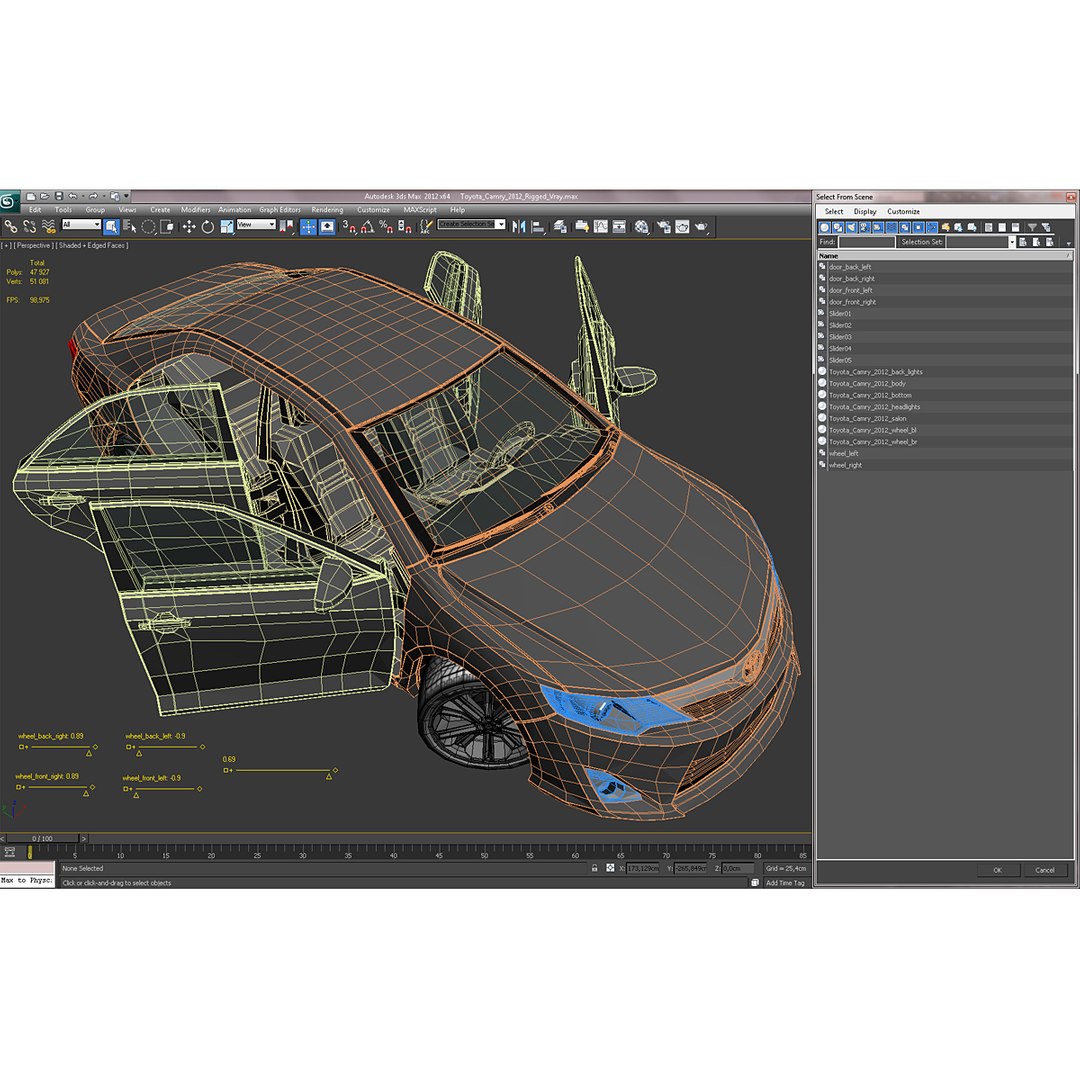
Task: Click wheel_front_left slider in viewport
Action: (164, 789)
